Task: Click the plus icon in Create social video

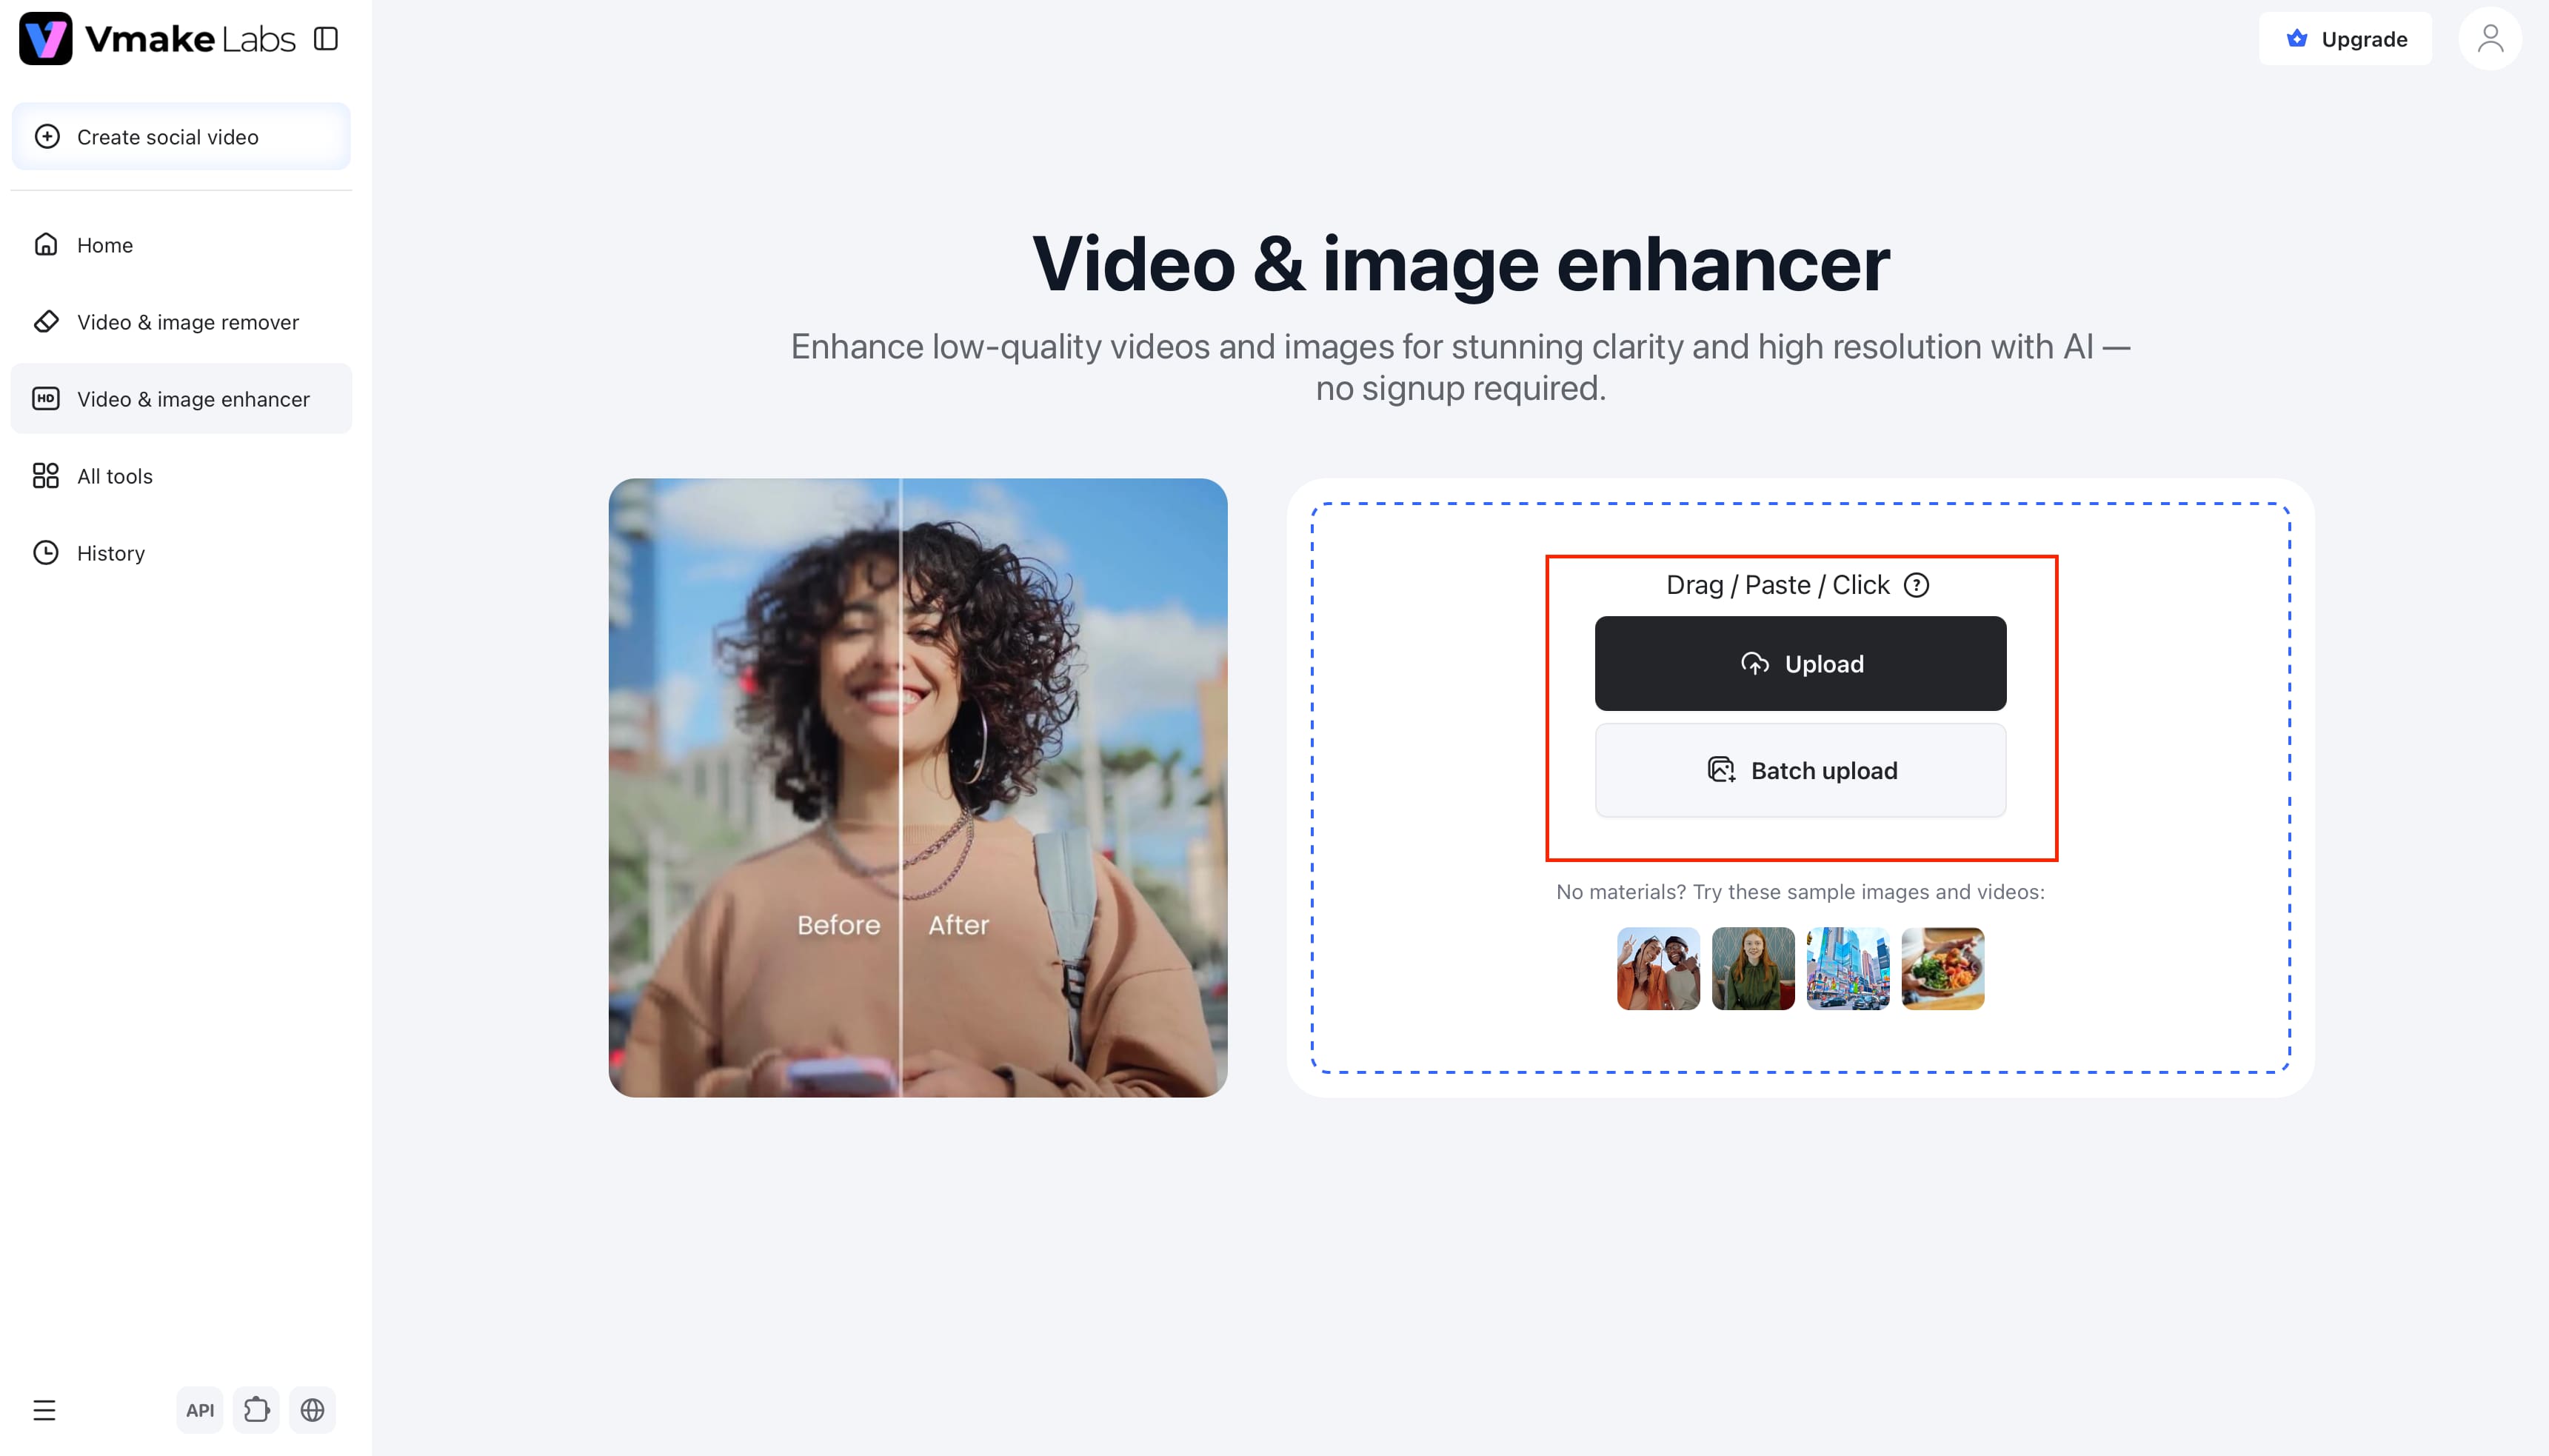Action: pyautogui.click(x=47, y=136)
